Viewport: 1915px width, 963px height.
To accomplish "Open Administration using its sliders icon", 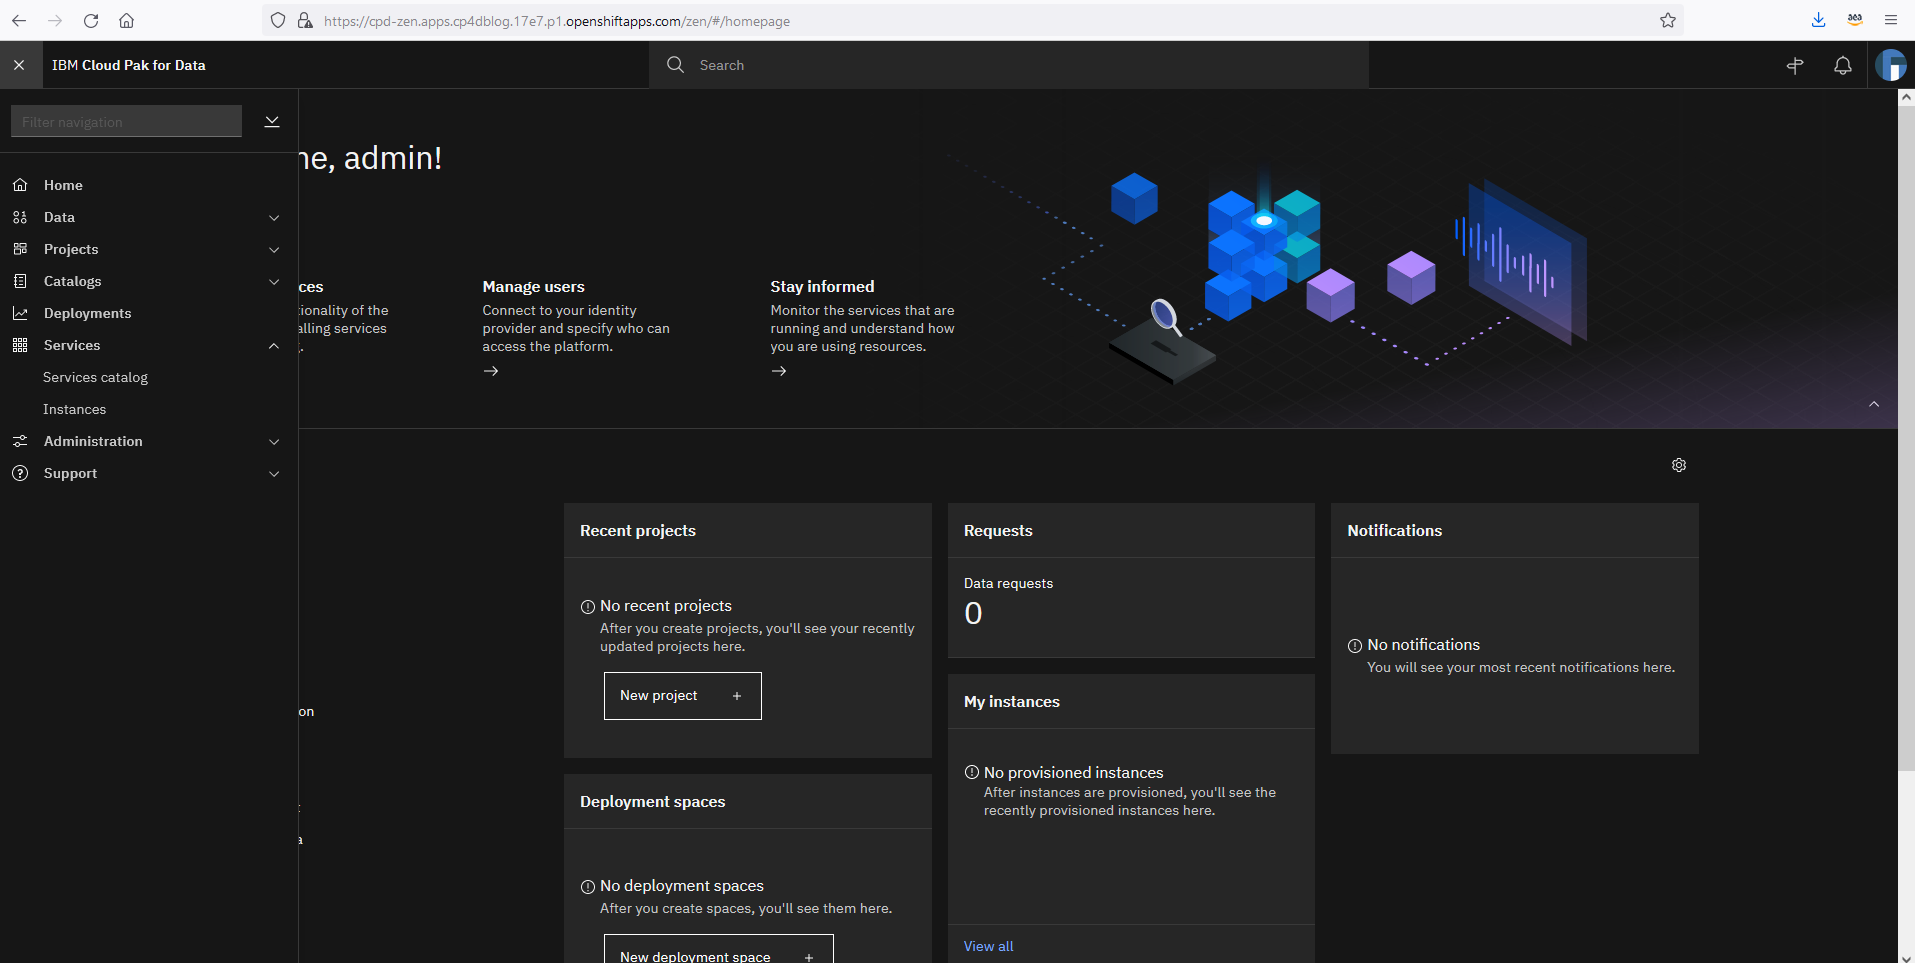I will pyautogui.click(x=20, y=441).
